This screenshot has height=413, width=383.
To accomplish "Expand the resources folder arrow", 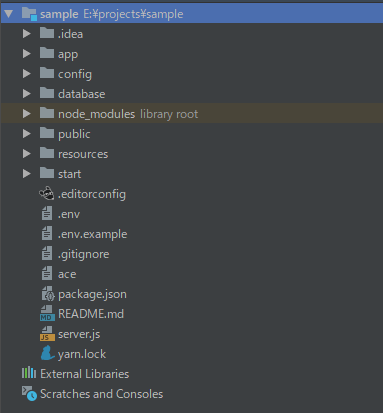I will tap(27, 154).
